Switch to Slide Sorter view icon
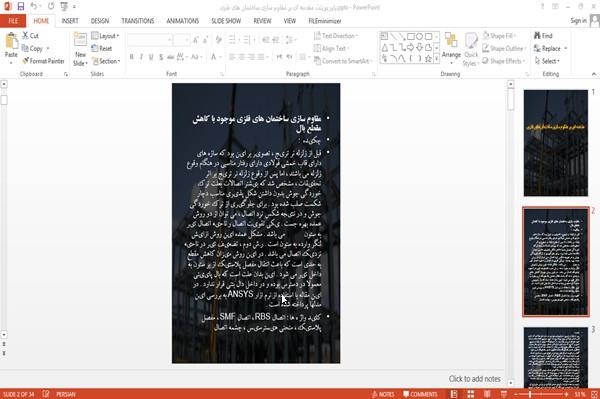The image size is (600, 399). (471, 394)
